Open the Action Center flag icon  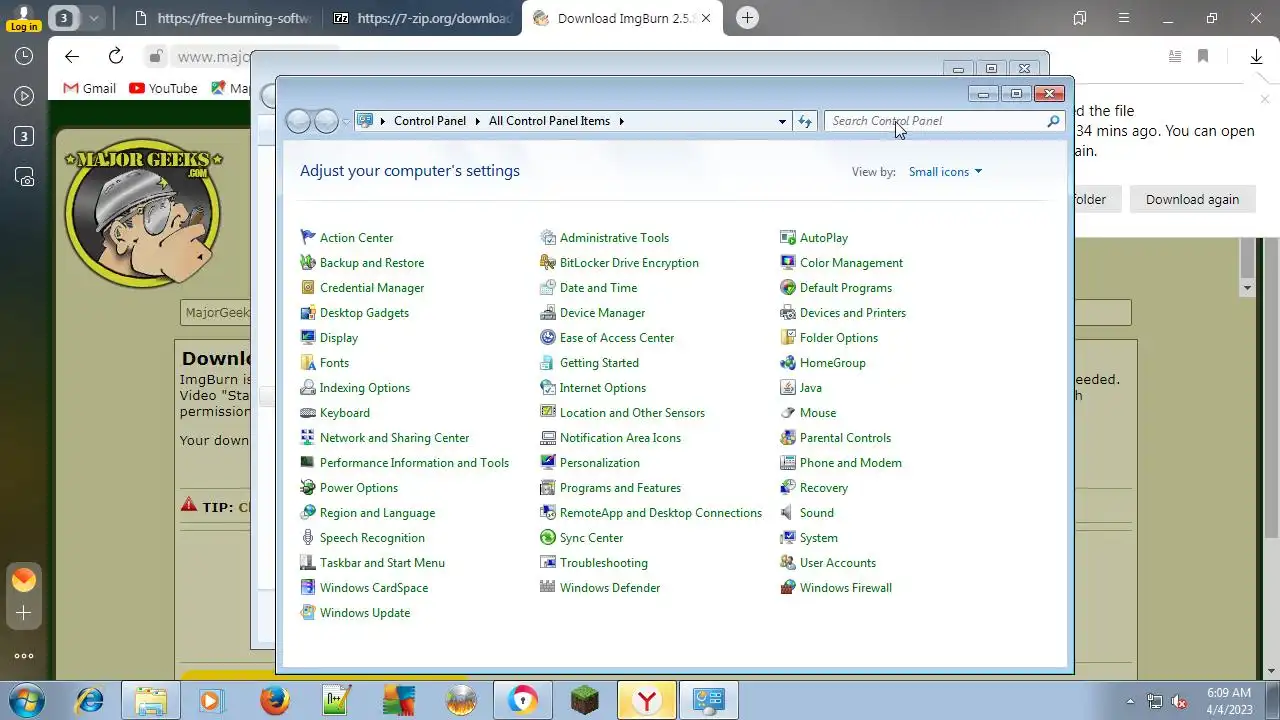(x=308, y=238)
